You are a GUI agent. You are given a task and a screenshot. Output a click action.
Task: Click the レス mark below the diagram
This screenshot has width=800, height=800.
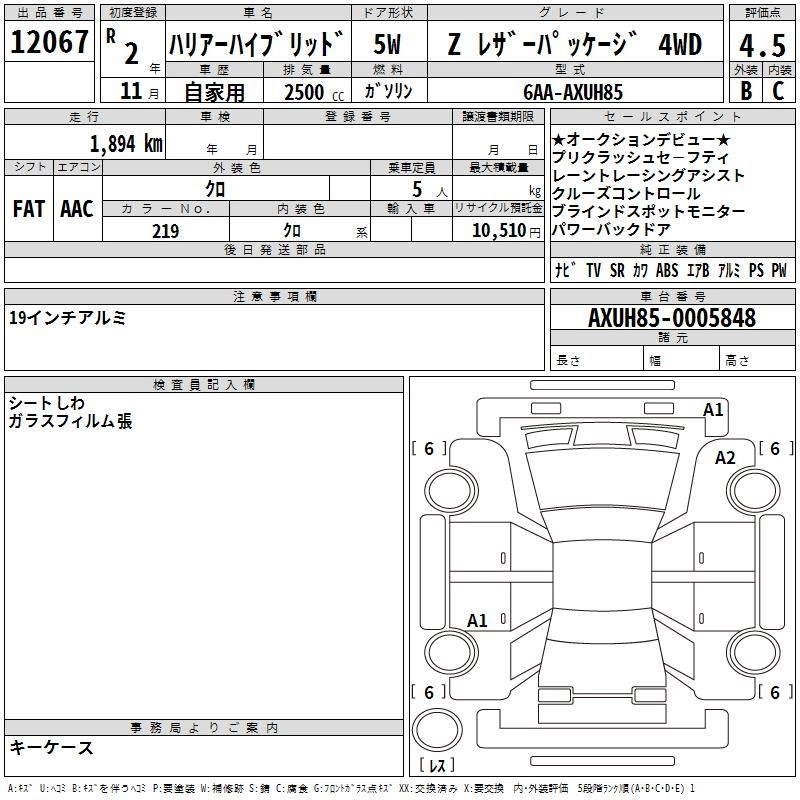(x=436, y=765)
